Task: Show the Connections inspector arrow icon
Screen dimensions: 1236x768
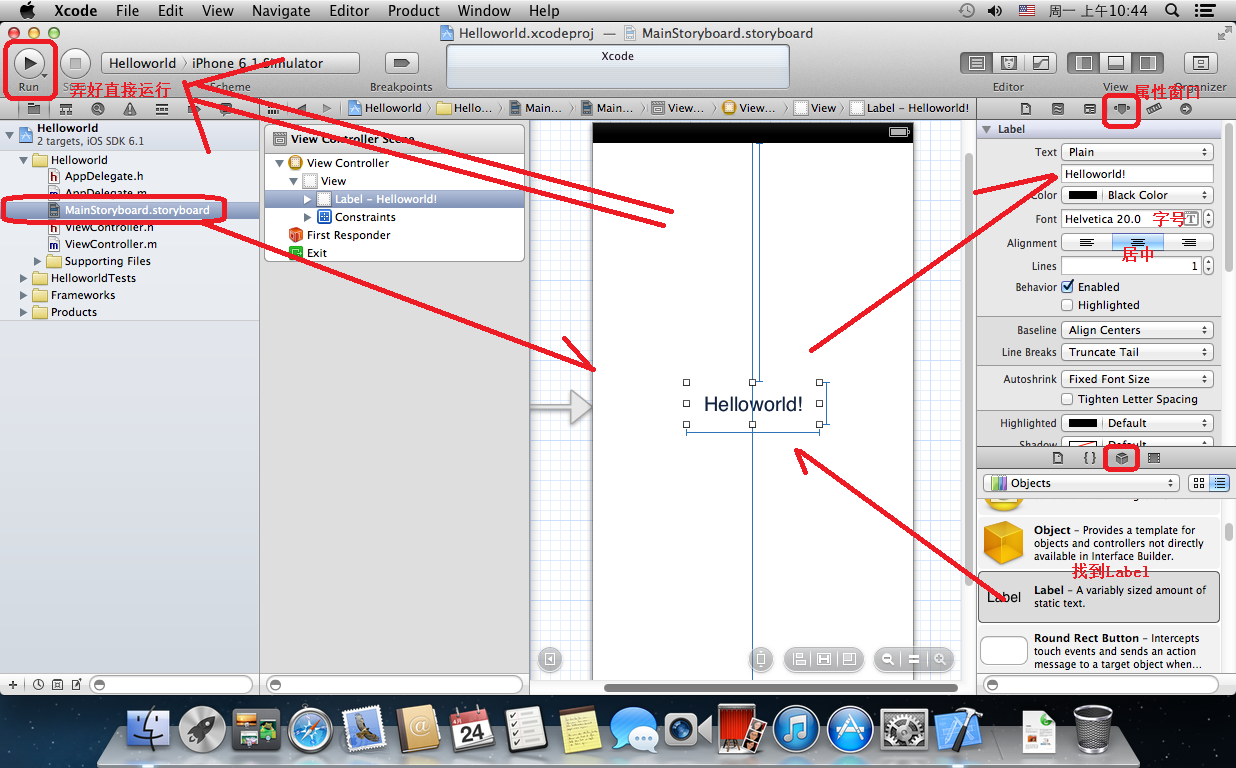Action: point(1186,108)
